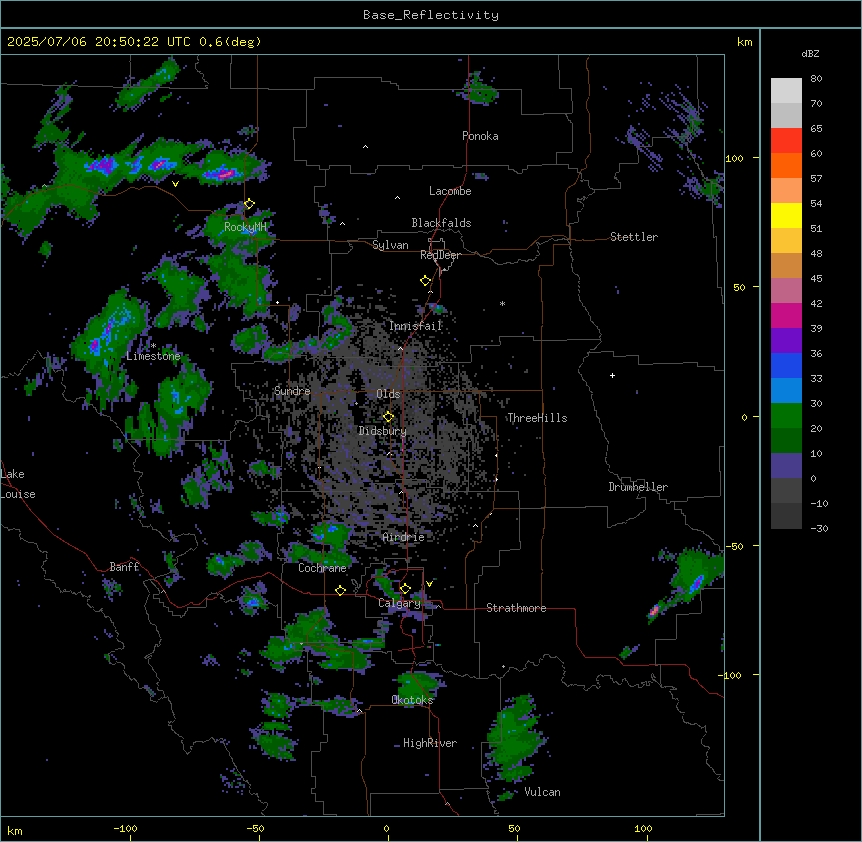Click the km unit label at bottom left

tap(15, 830)
